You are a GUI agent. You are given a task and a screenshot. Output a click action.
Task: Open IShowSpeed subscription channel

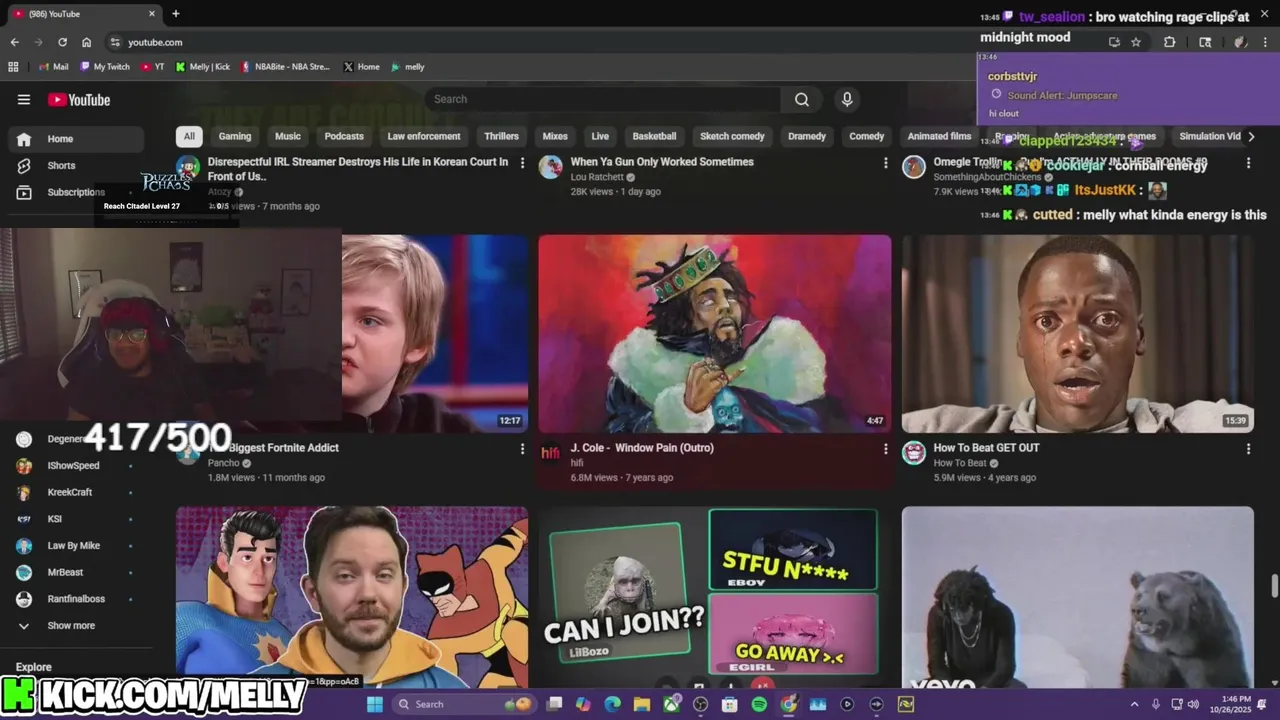tap(75, 465)
